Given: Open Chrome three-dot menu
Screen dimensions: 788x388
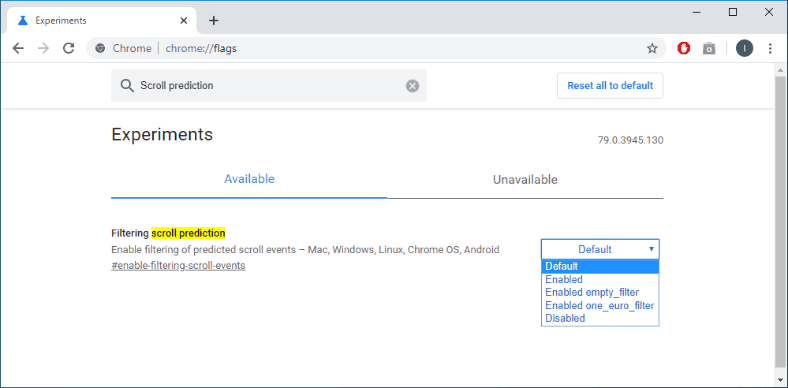Looking at the screenshot, I should 770,48.
